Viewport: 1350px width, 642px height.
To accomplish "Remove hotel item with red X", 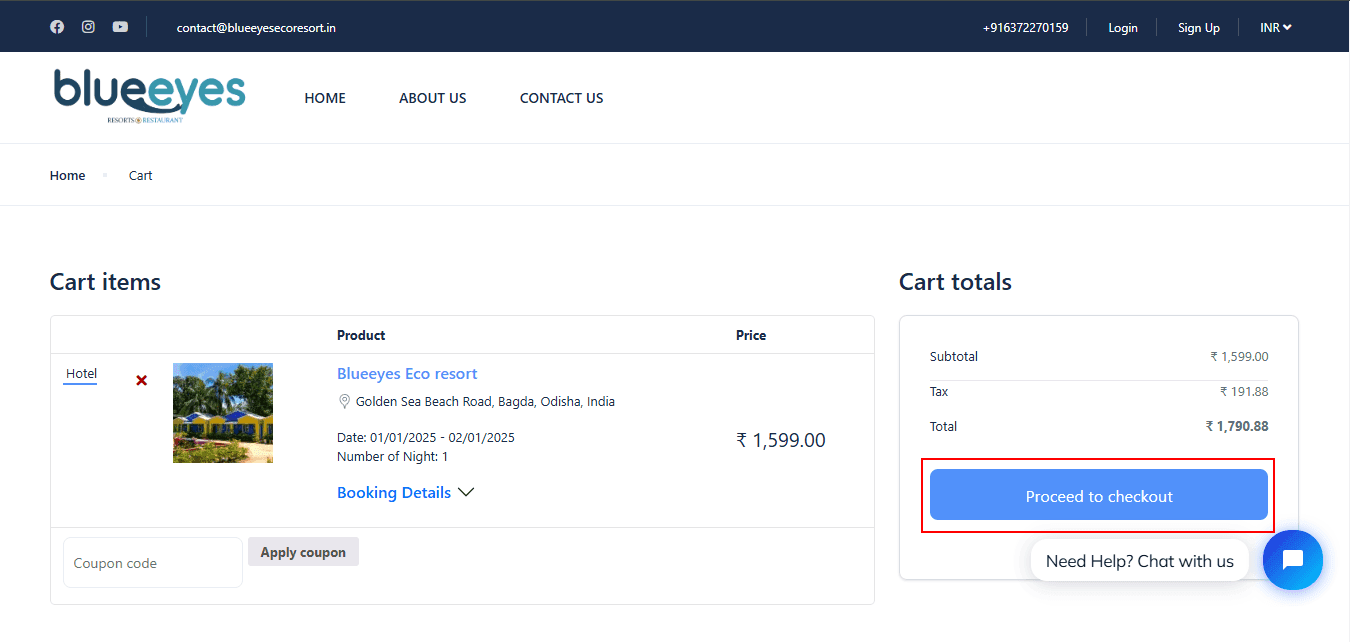I will click(141, 380).
